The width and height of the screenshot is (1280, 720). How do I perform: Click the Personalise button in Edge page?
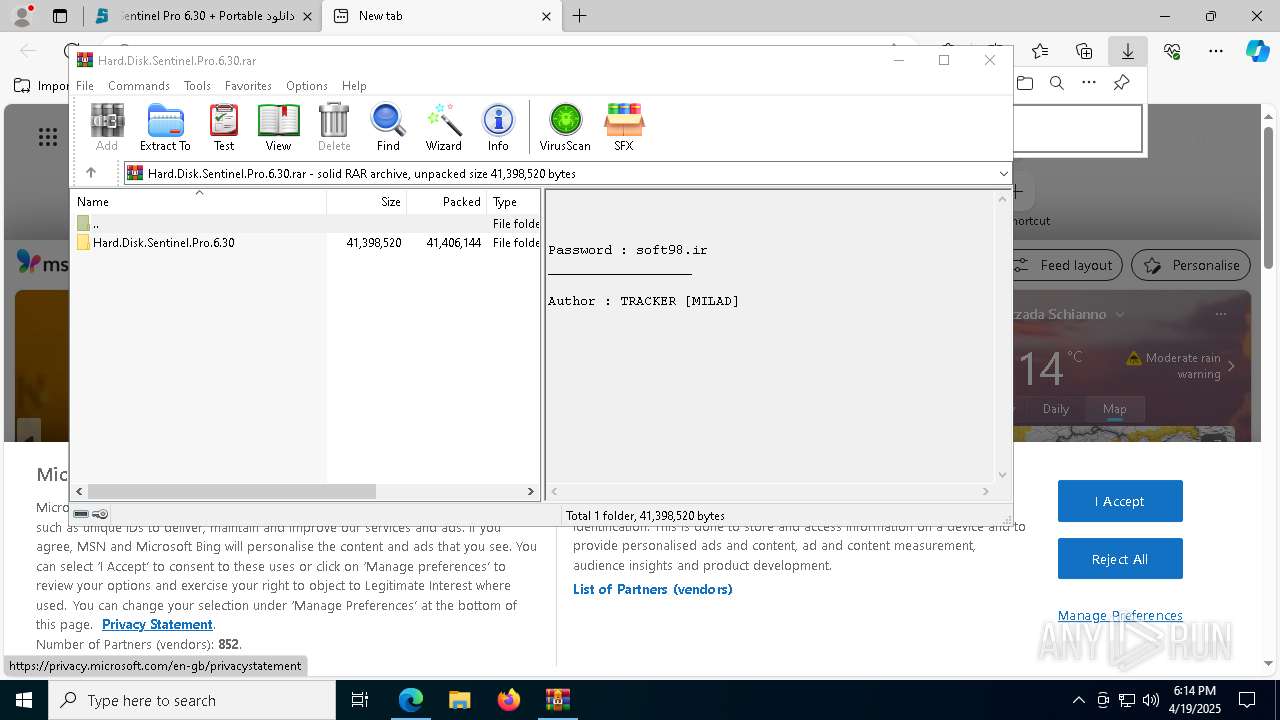click(x=1191, y=265)
